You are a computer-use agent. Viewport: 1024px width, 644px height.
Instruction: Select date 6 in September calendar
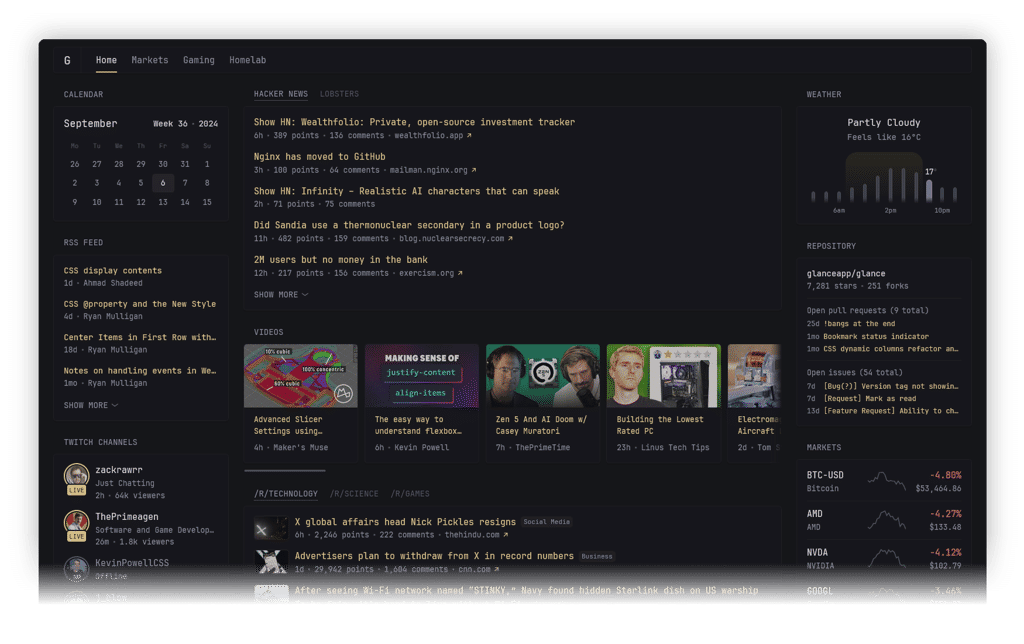click(x=163, y=184)
